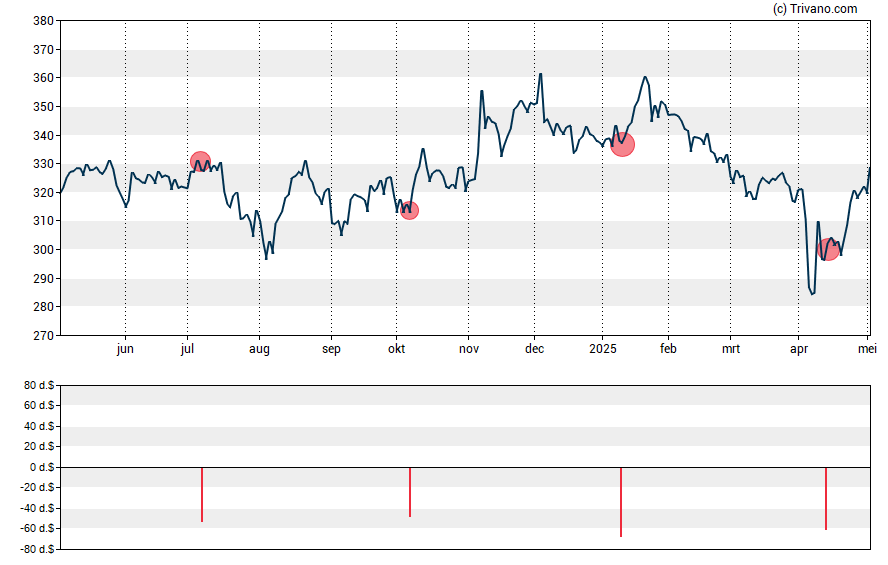Click the '60 d.$' lower axis label
Viewport: 888px width, 565px height.
(39, 405)
